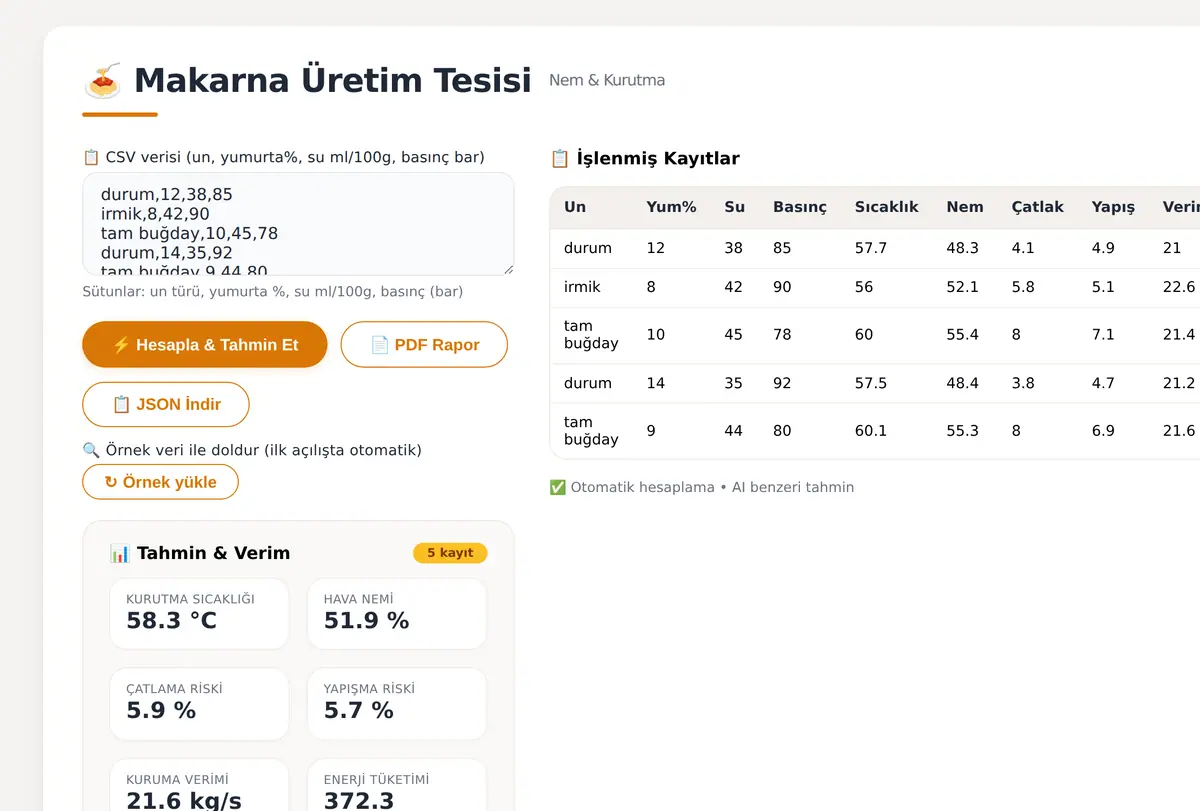Click the Nem & Kurutma subtitle
The width and height of the screenshot is (1200, 811).
(x=607, y=80)
